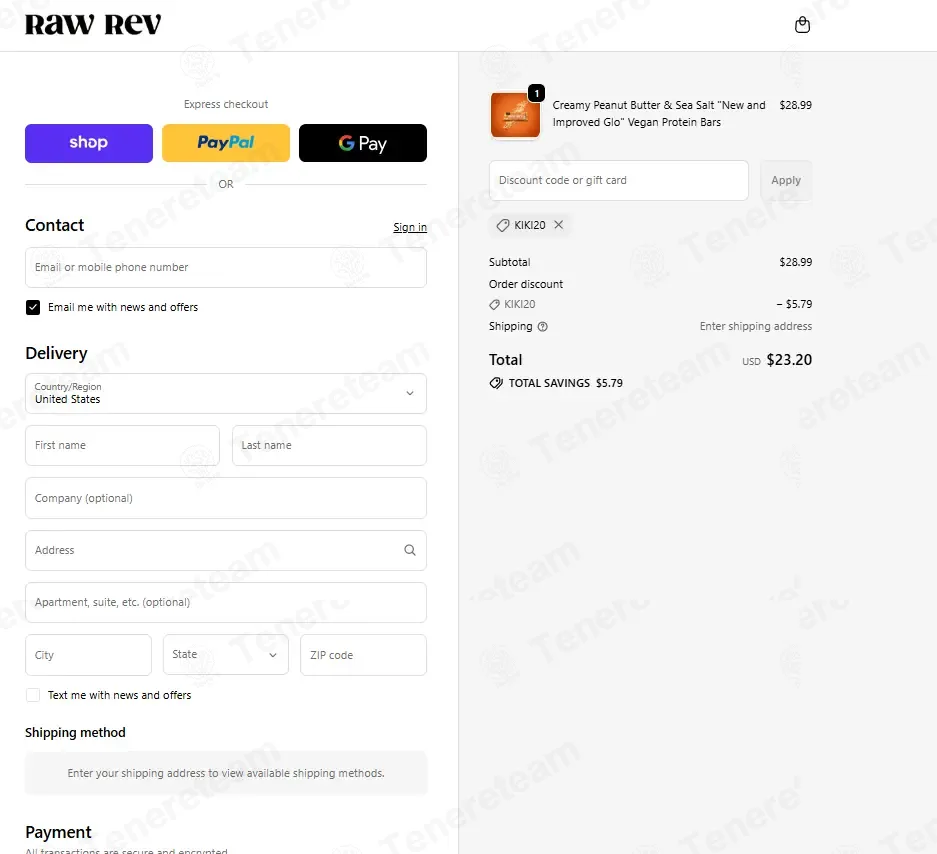Focus the ZIP code field
937x854 pixels.
click(x=363, y=655)
